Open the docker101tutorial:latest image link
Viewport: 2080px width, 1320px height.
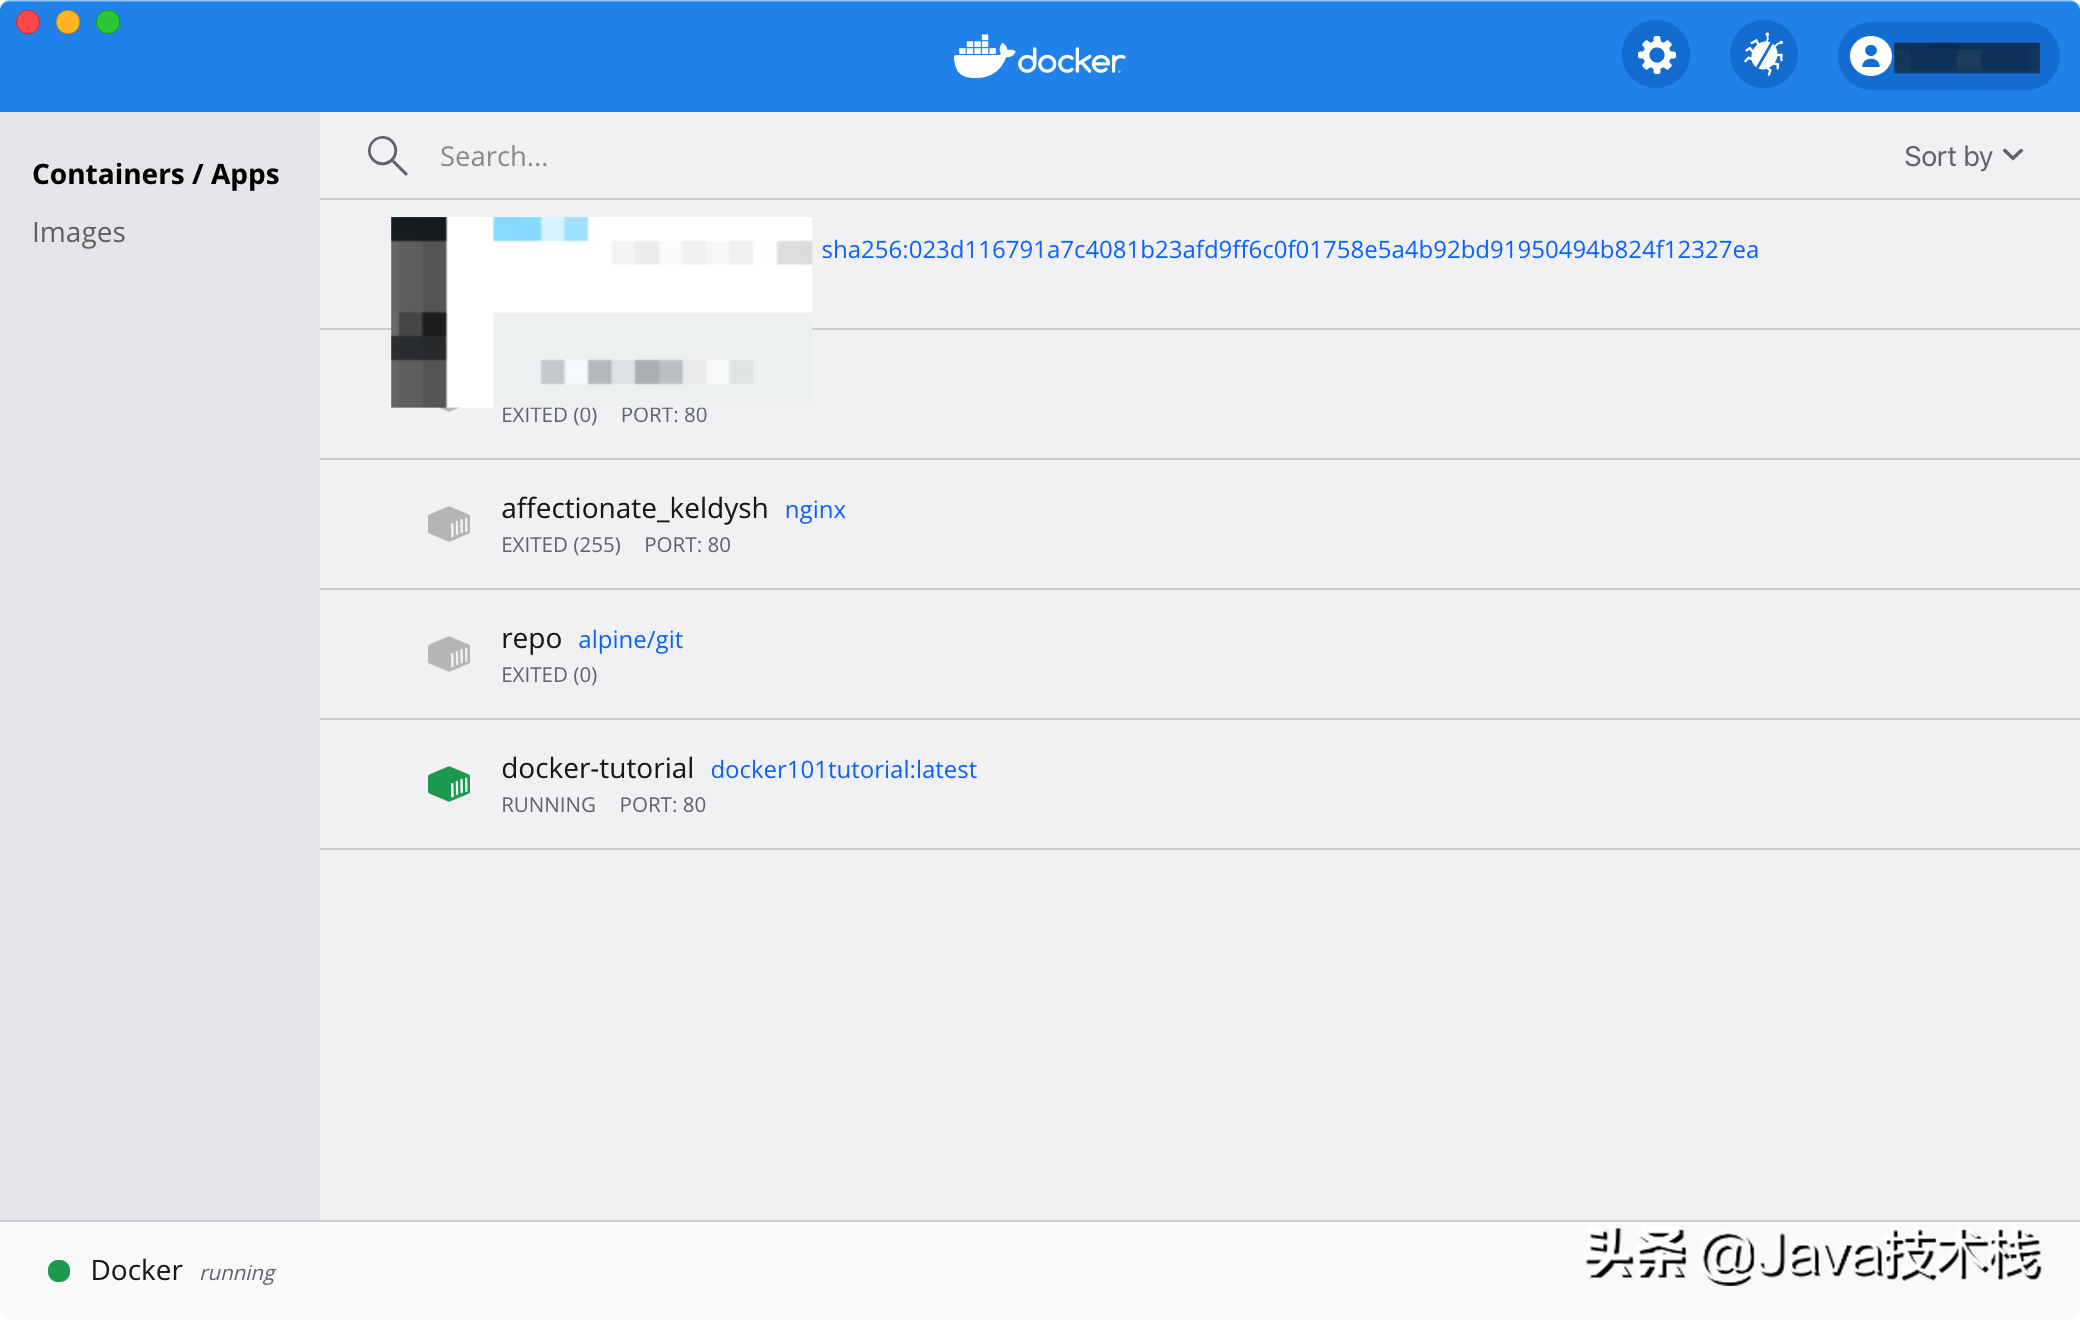[844, 769]
